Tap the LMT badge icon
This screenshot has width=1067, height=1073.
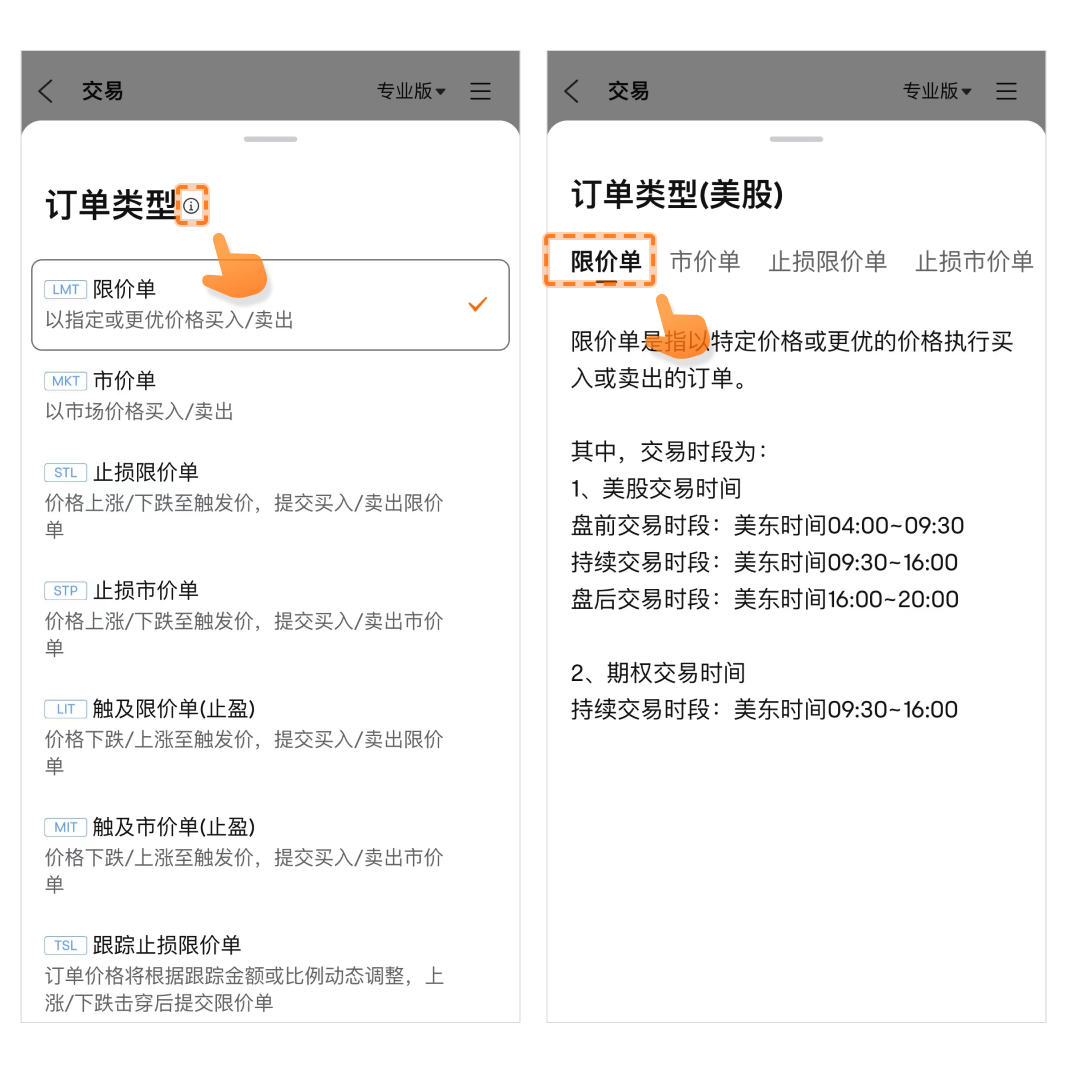pos(66,289)
